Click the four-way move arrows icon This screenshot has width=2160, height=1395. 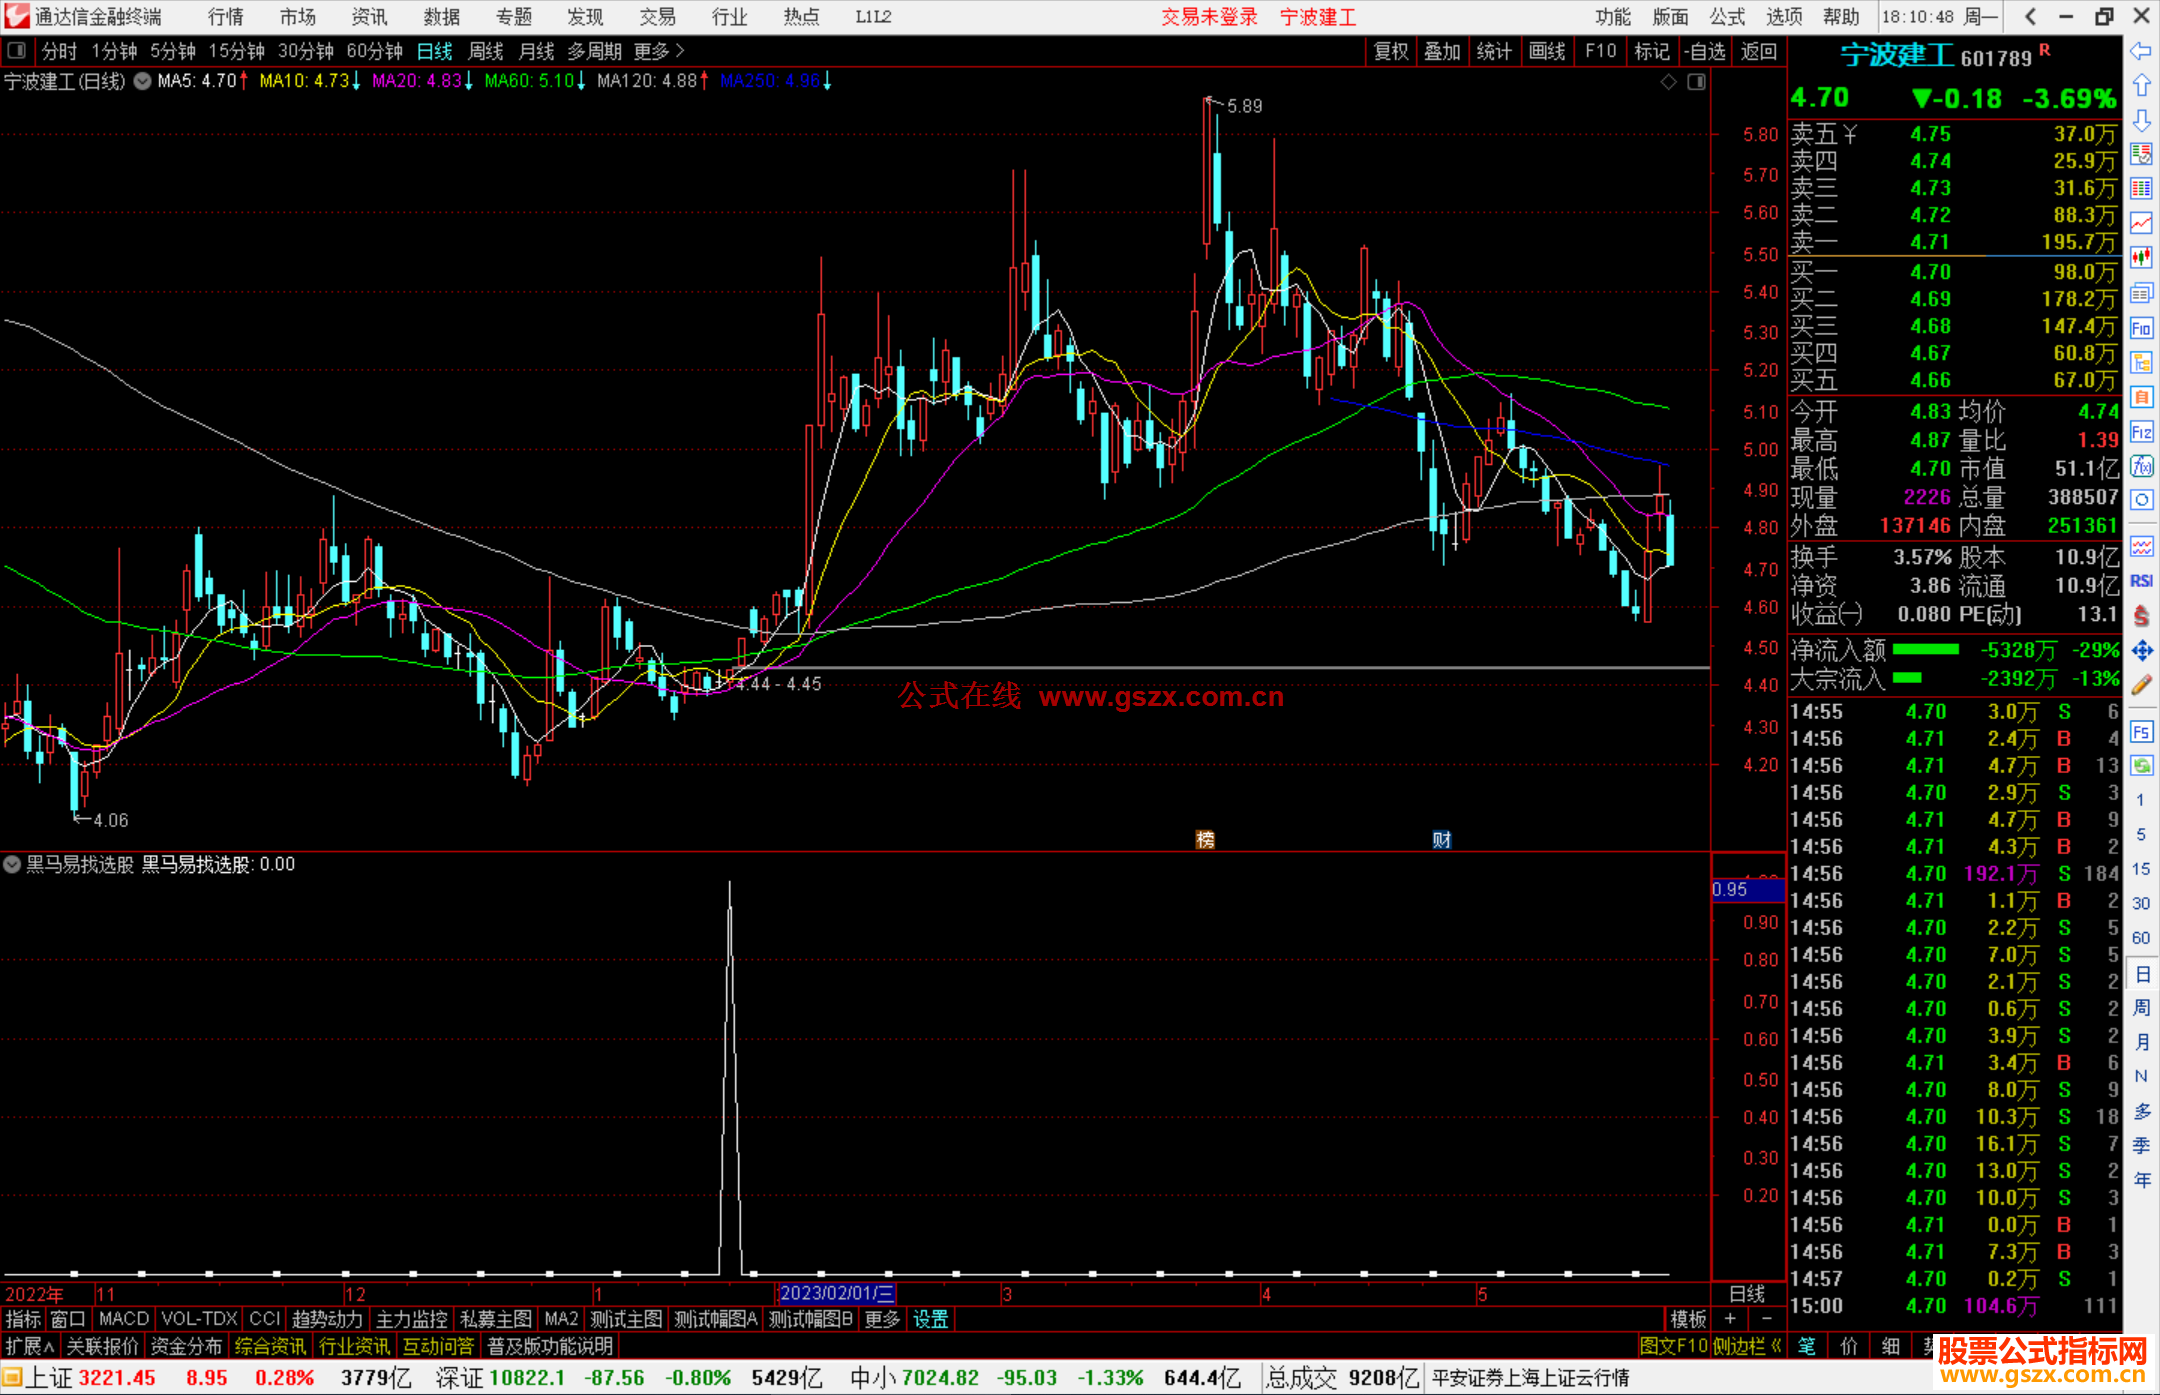pyautogui.click(x=2141, y=651)
